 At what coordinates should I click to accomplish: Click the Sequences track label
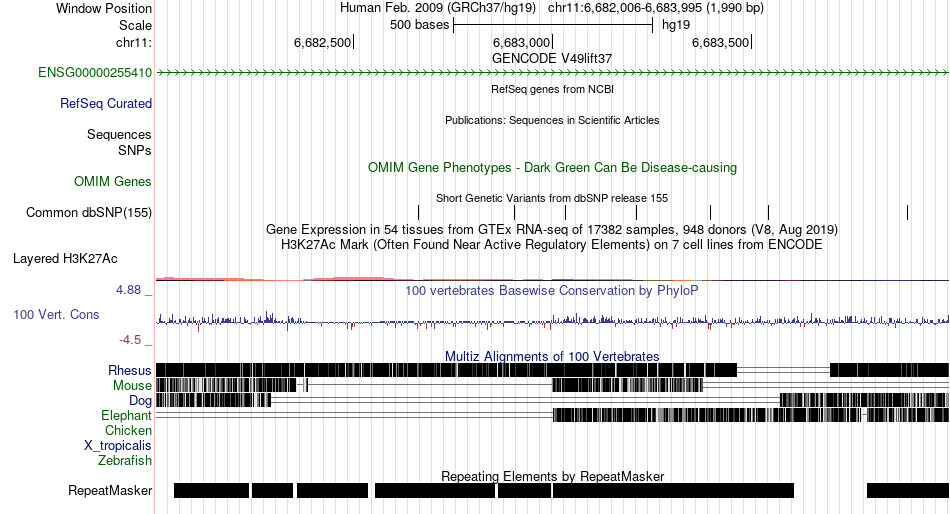[x=119, y=135]
